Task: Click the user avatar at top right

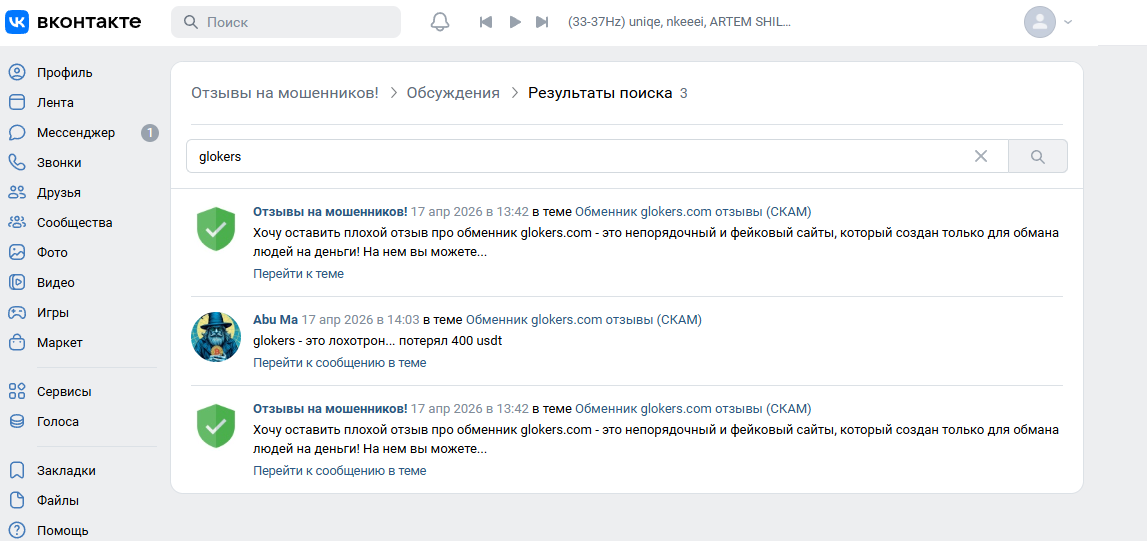Action: [x=1039, y=22]
